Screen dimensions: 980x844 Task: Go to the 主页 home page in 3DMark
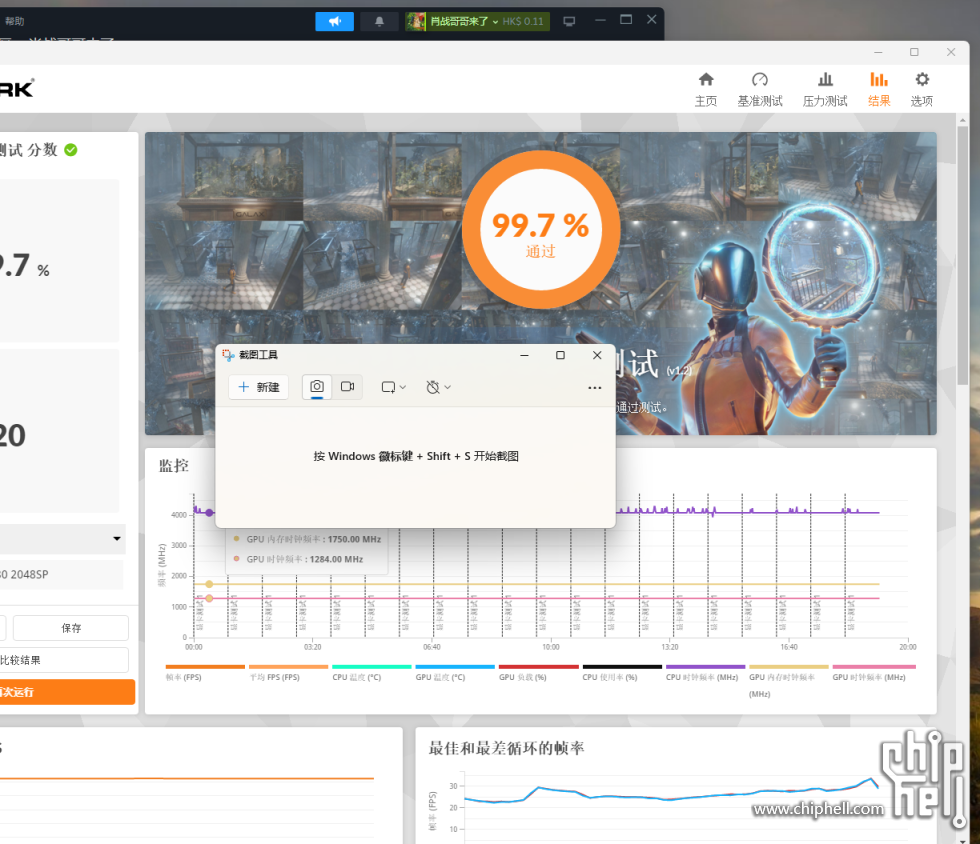(x=706, y=89)
